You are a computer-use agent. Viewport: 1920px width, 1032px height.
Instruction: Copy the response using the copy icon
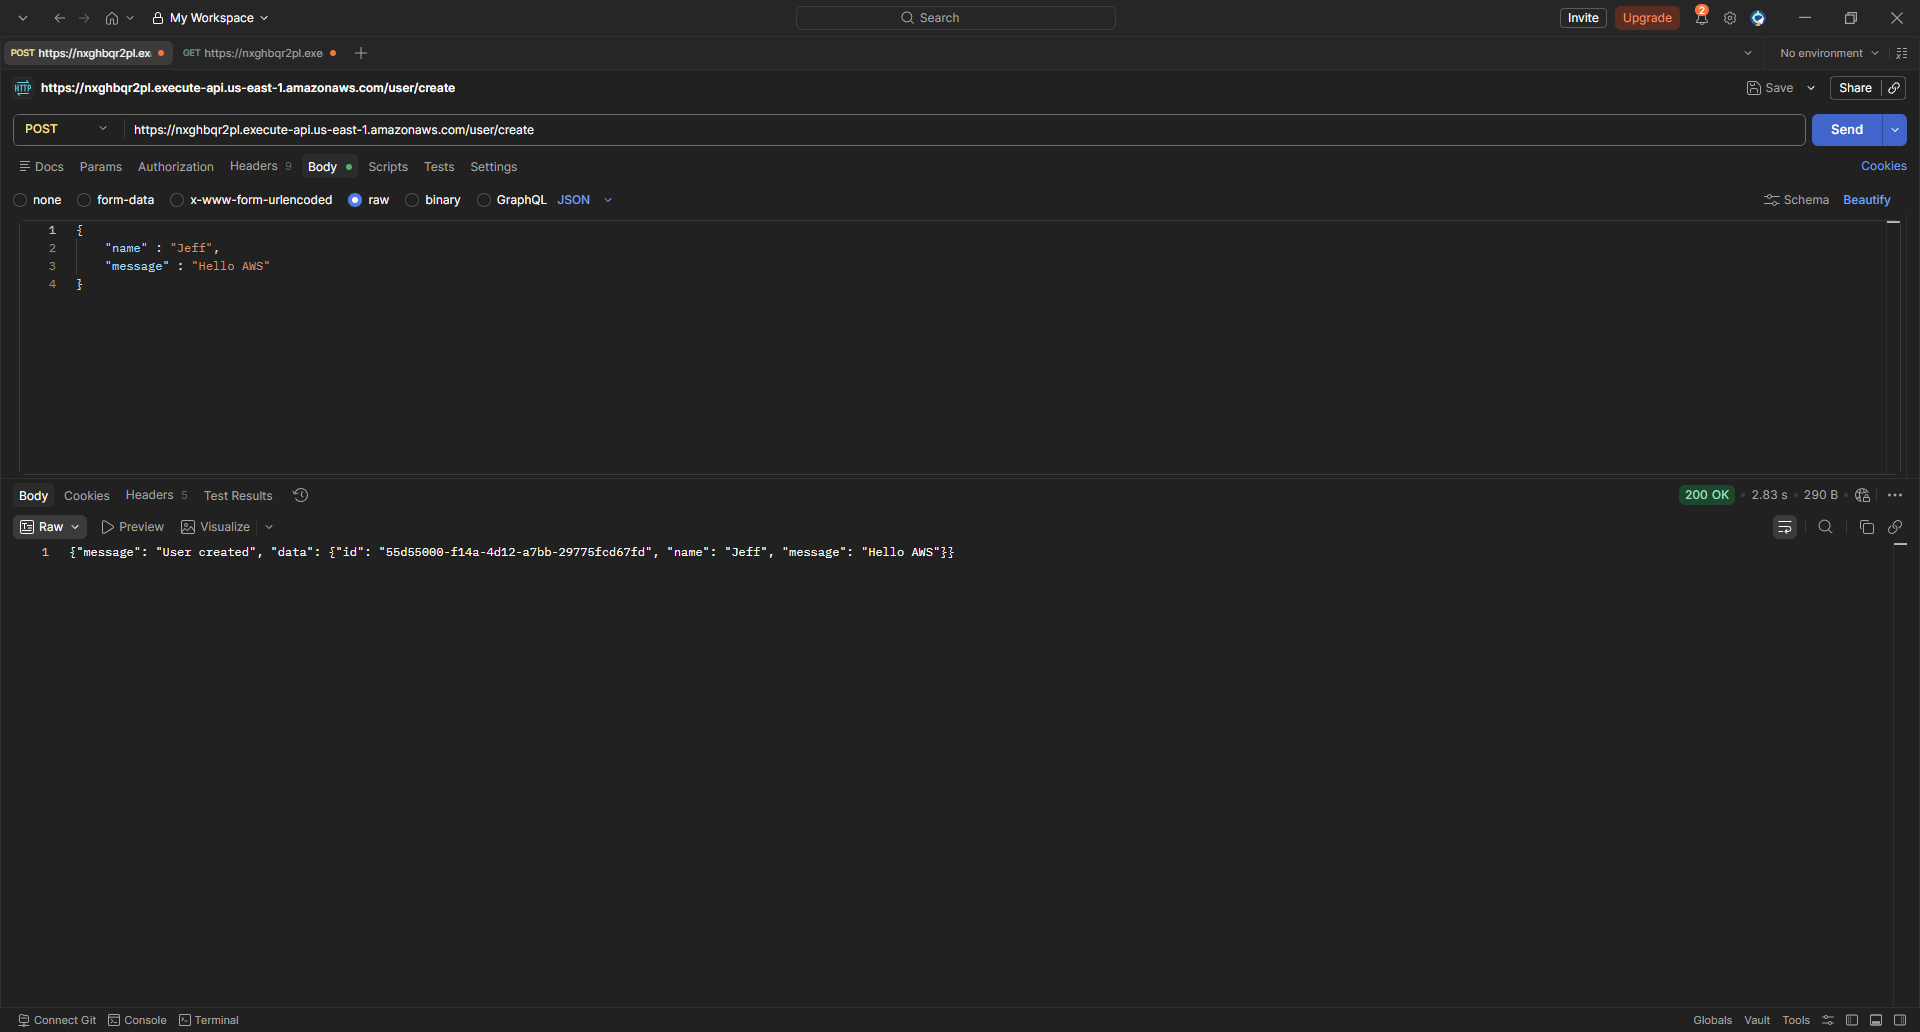coord(1866,527)
